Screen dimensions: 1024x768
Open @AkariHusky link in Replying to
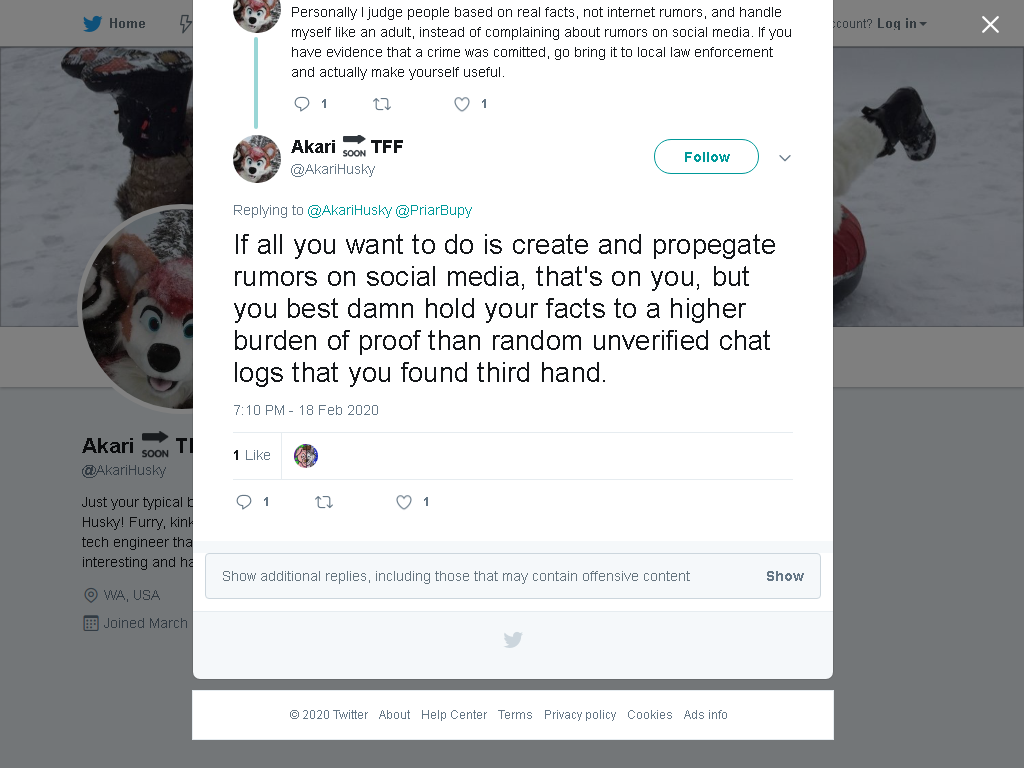tap(349, 210)
